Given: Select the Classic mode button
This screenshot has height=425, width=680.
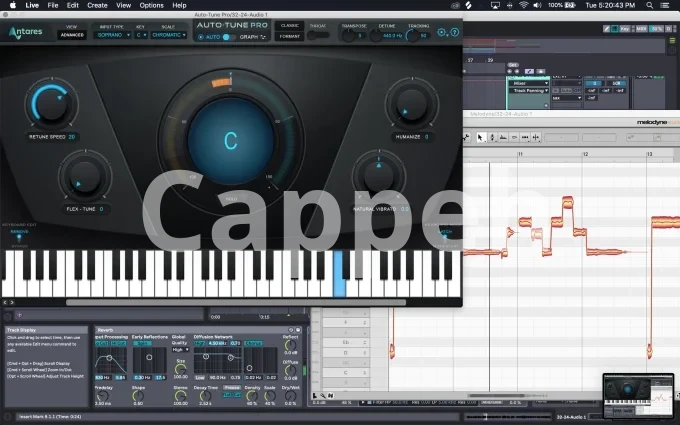Looking at the screenshot, I should click(289, 24).
